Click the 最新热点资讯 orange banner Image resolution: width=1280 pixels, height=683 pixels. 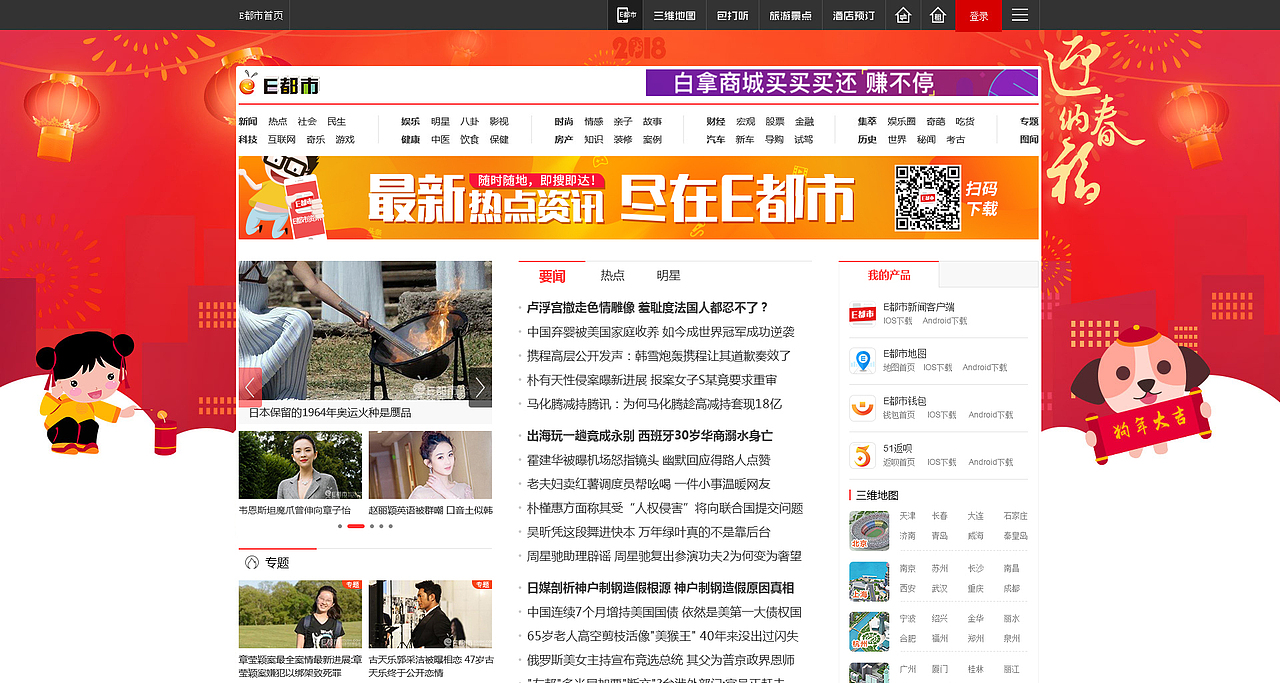point(639,198)
